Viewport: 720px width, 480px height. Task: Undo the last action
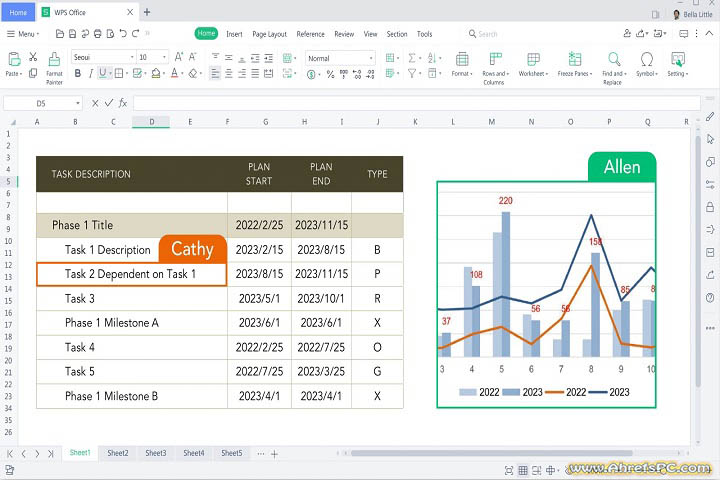[123, 34]
